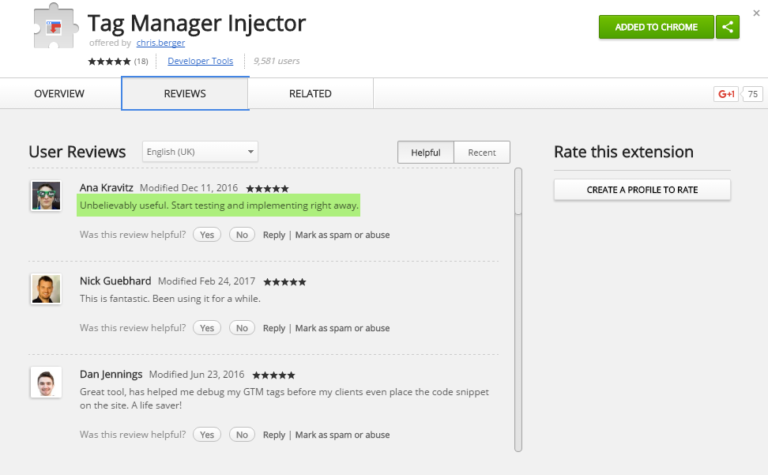Click Ana Kravitz's star rating
Image resolution: width=768 pixels, height=475 pixels.
coord(267,189)
